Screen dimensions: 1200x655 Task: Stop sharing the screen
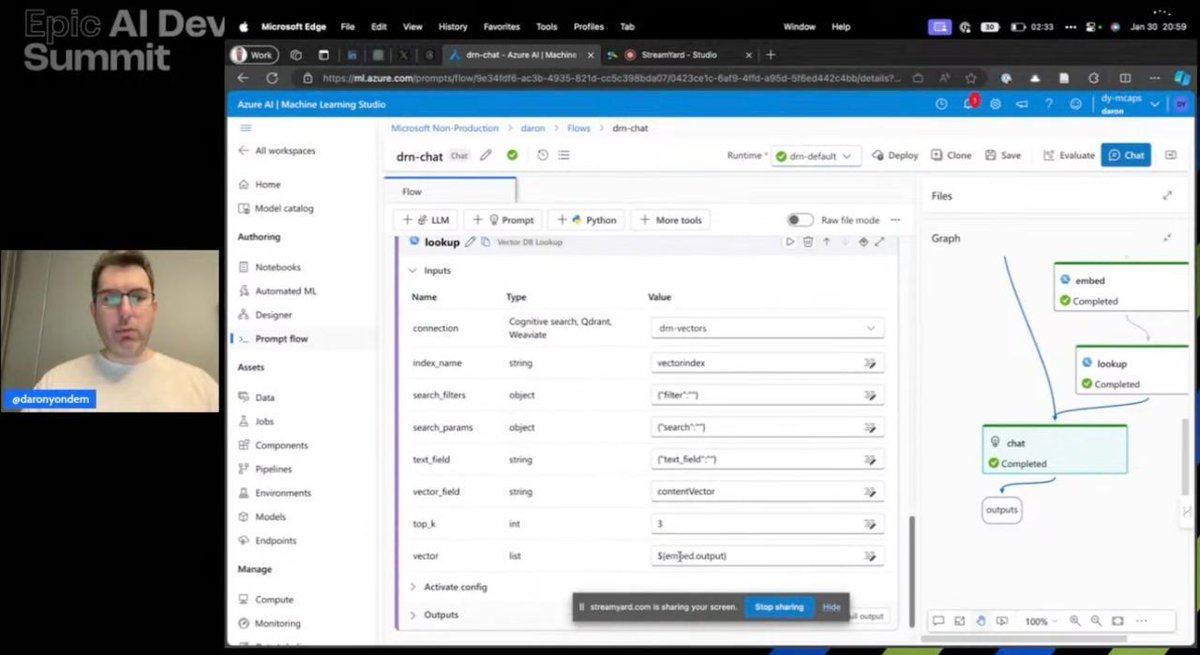(x=778, y=607)
